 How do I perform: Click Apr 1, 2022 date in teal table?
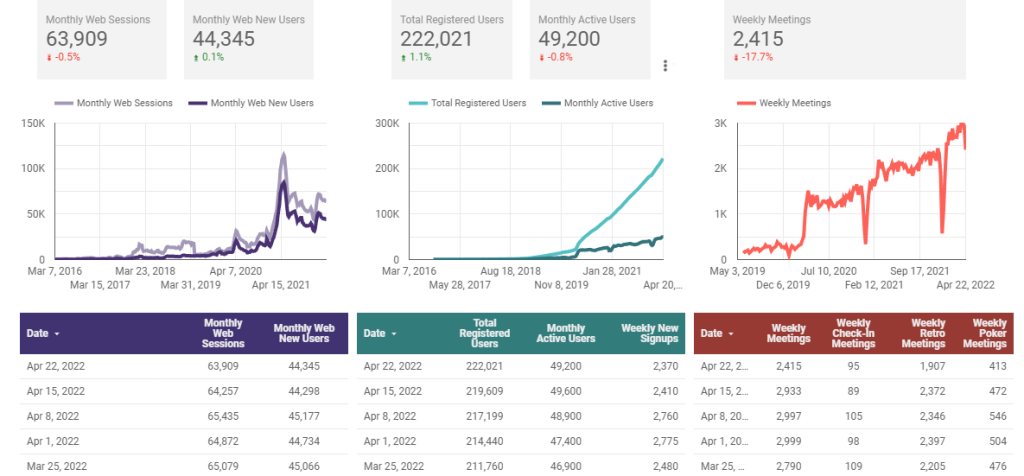click(x=390, y=441)
